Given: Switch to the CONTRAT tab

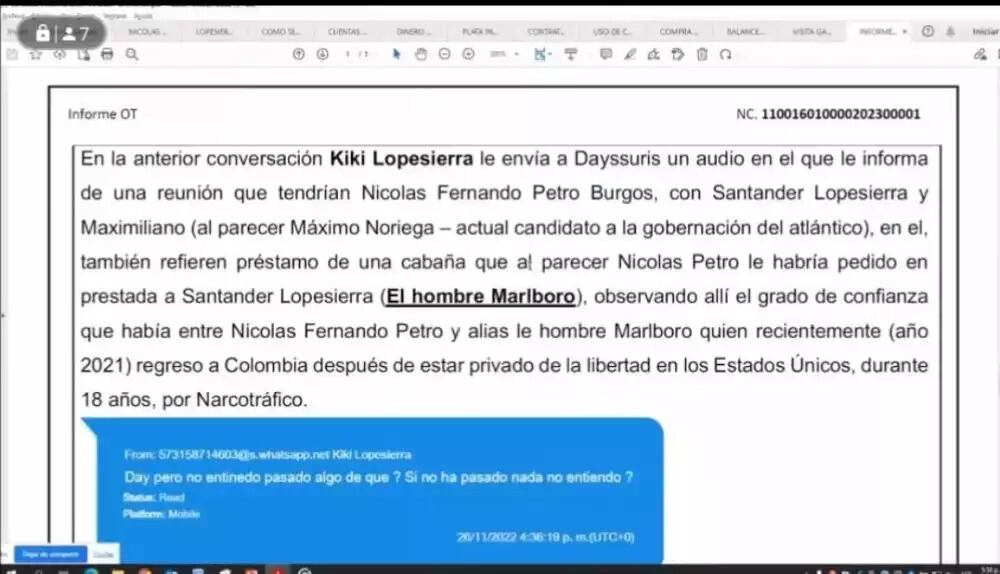Looking at the screenshot, I should 545,31.
